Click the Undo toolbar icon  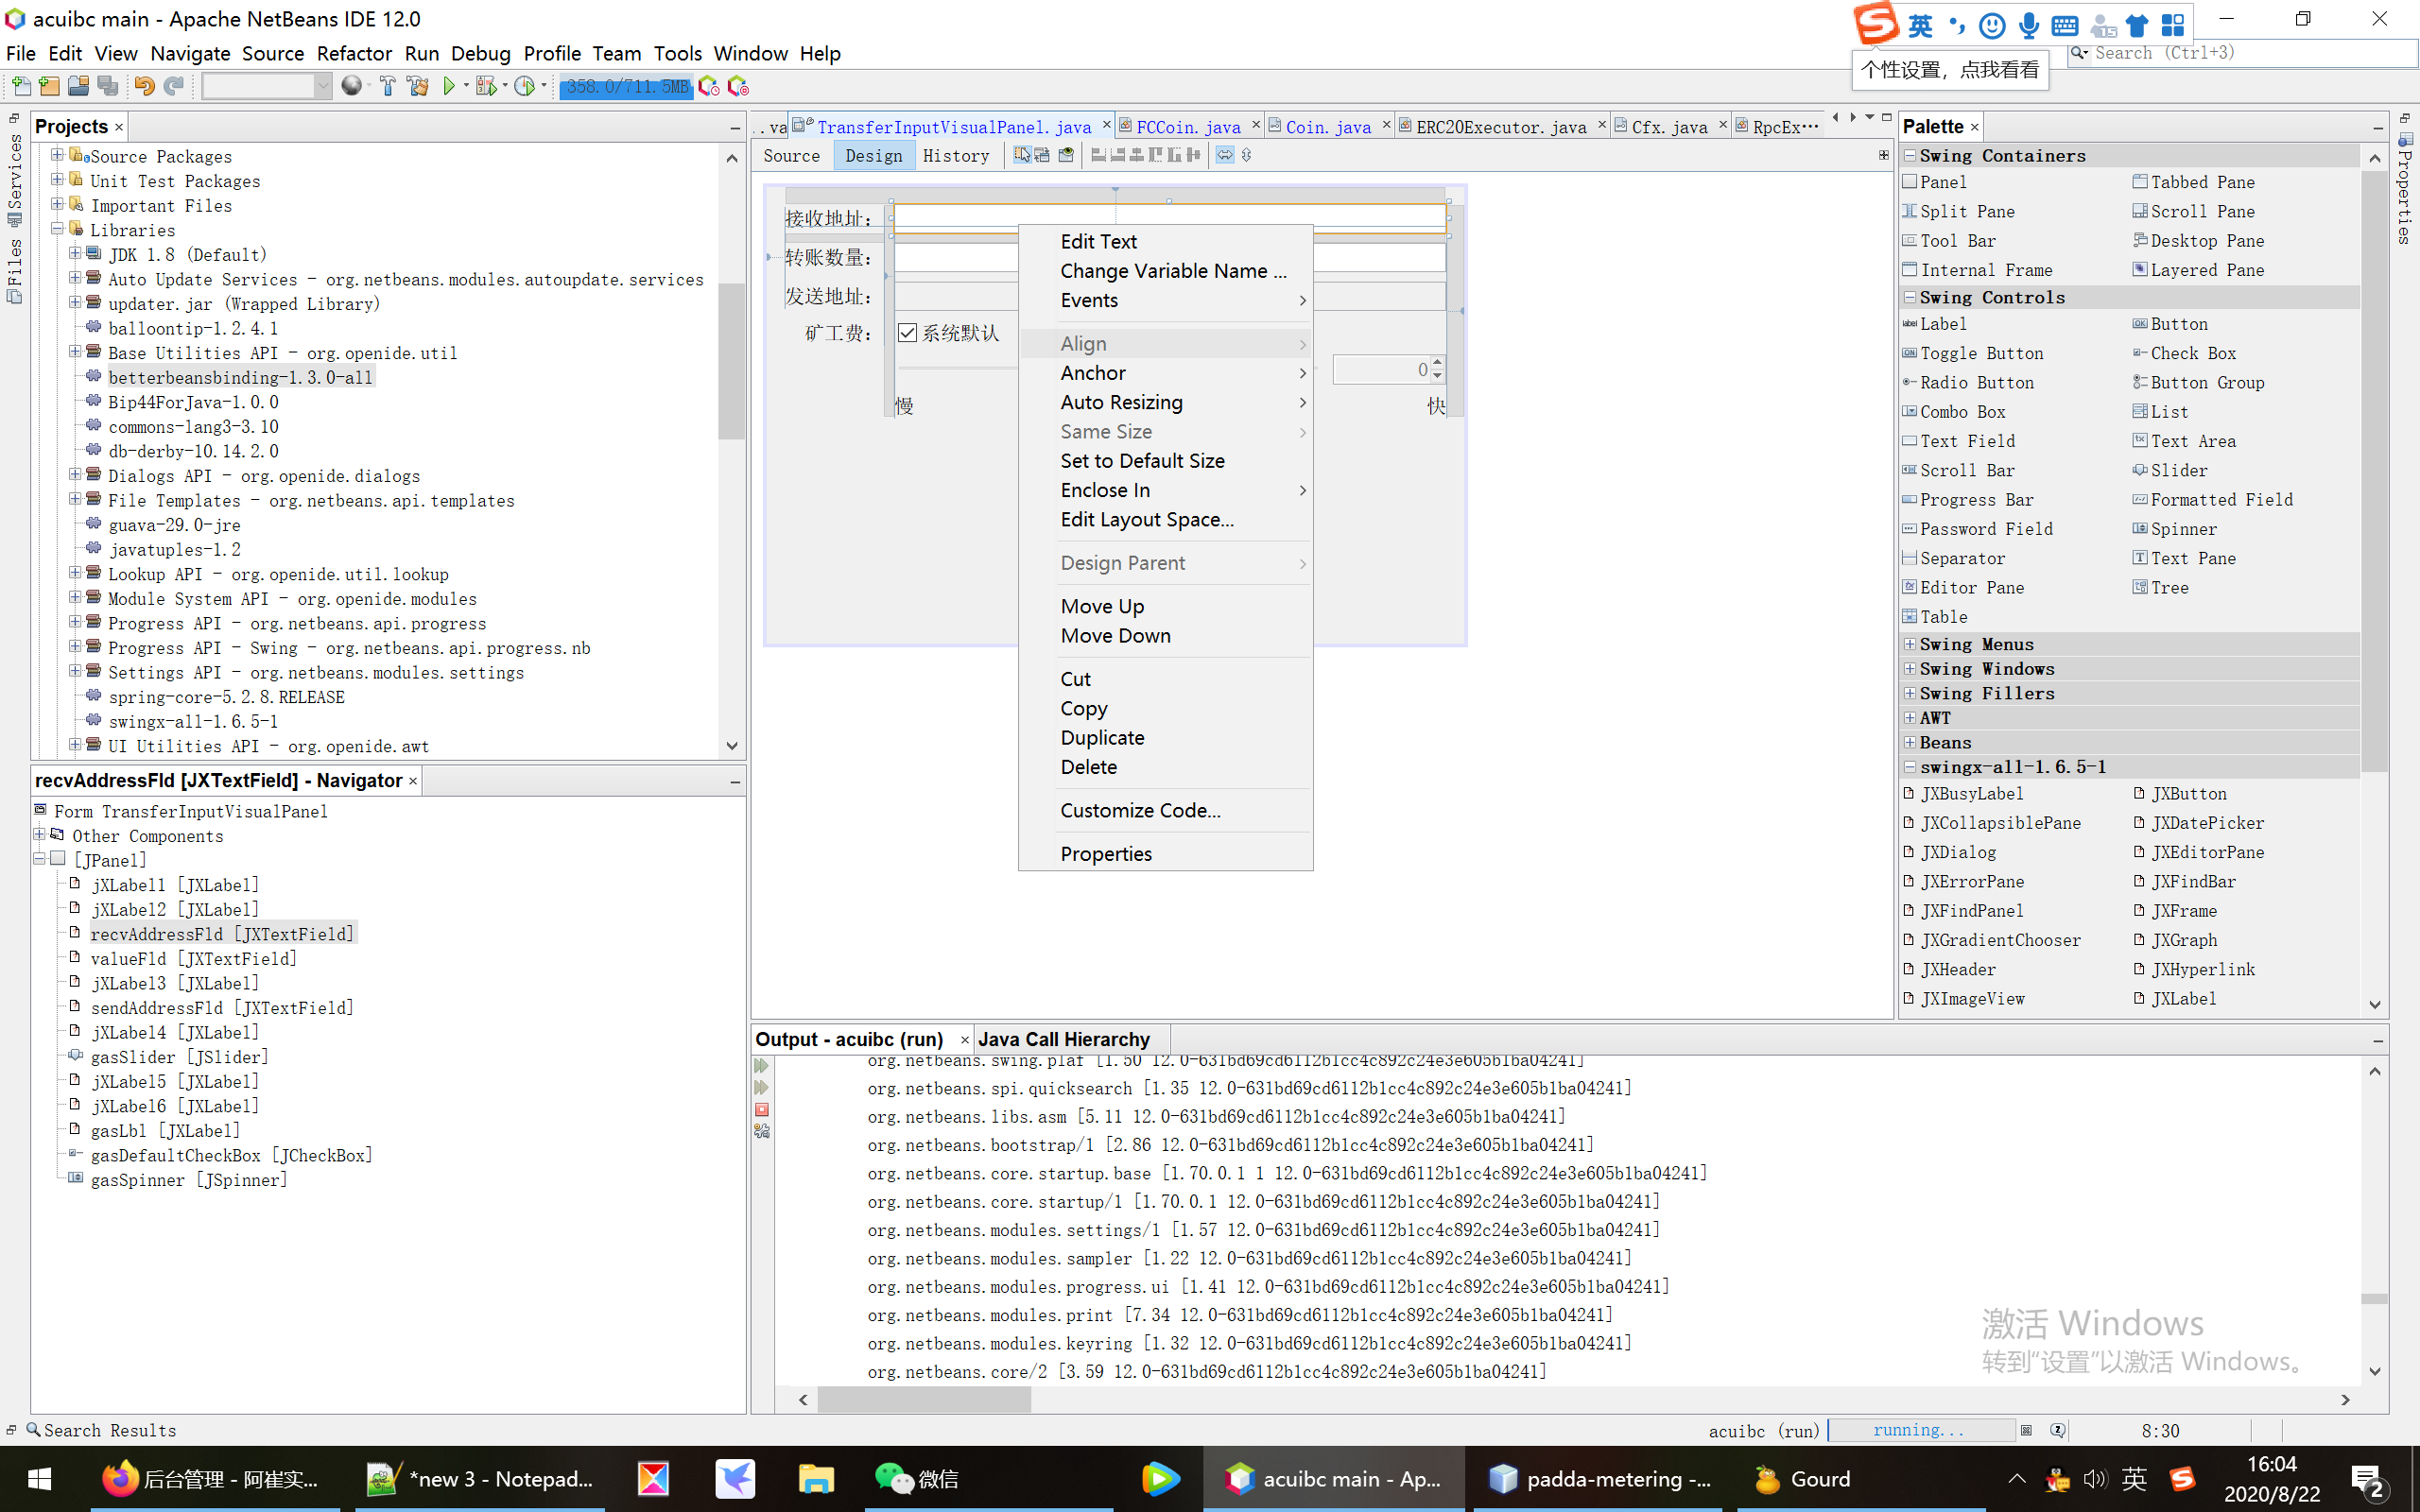tap(144, 87)
